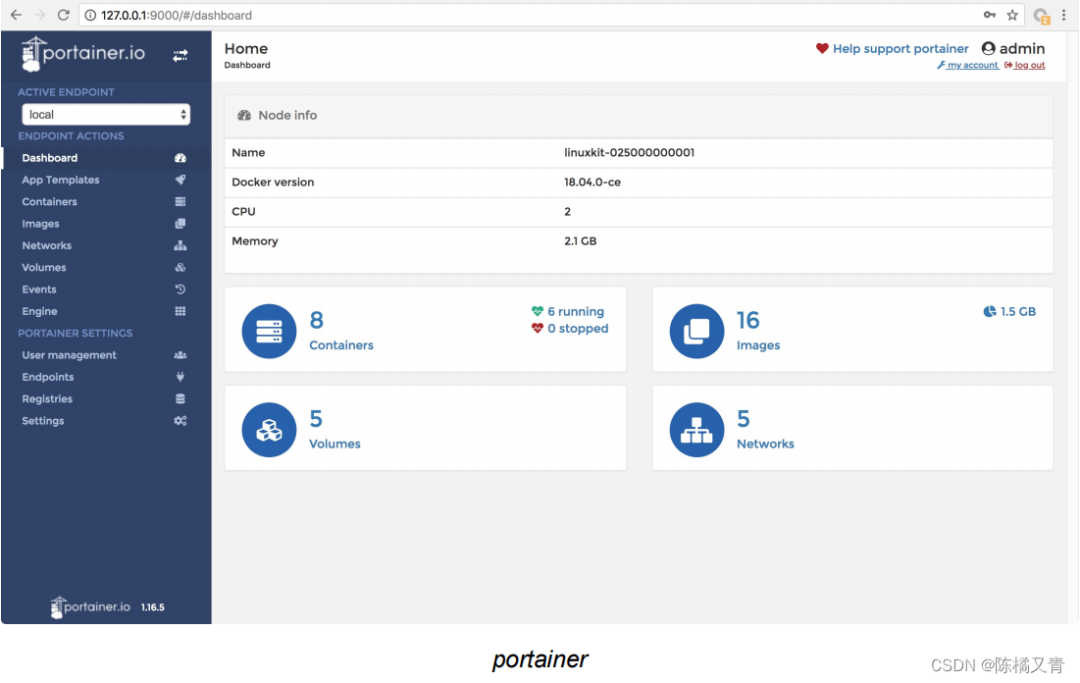
Task: Click the browser extension icon with badge
Action: pos(1041,16)
